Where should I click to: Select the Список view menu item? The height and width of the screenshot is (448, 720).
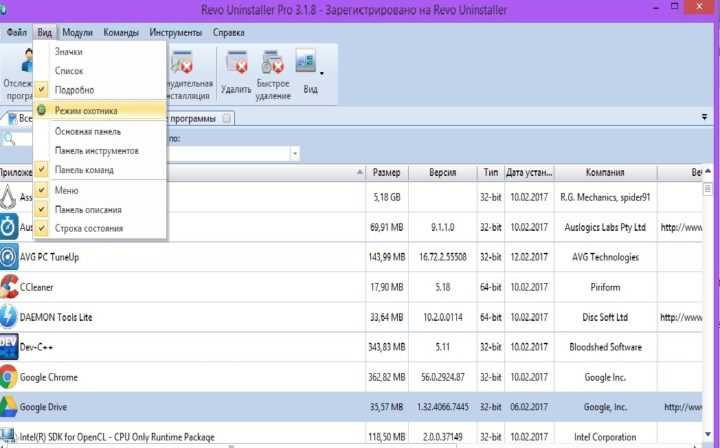[100, 71]
